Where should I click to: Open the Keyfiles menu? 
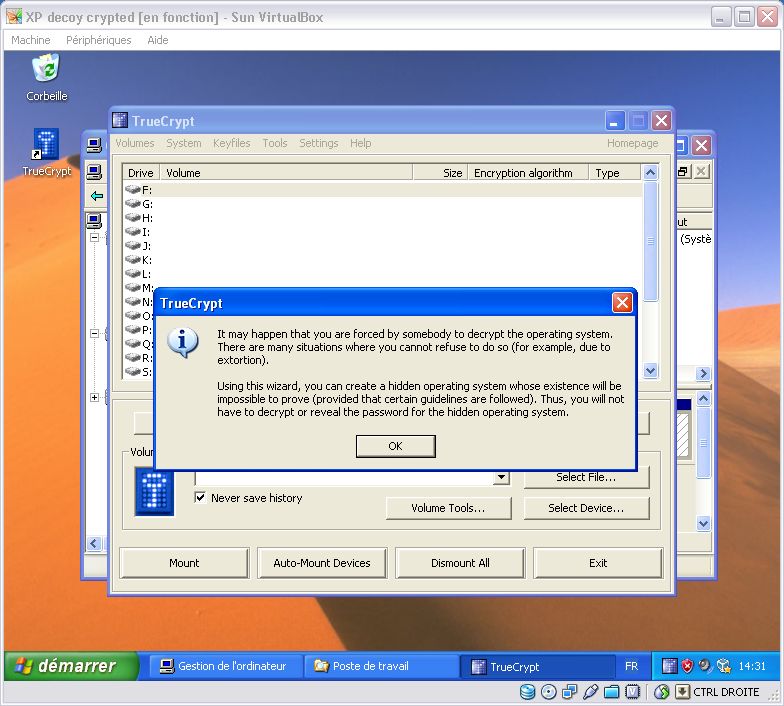point(231,143)
